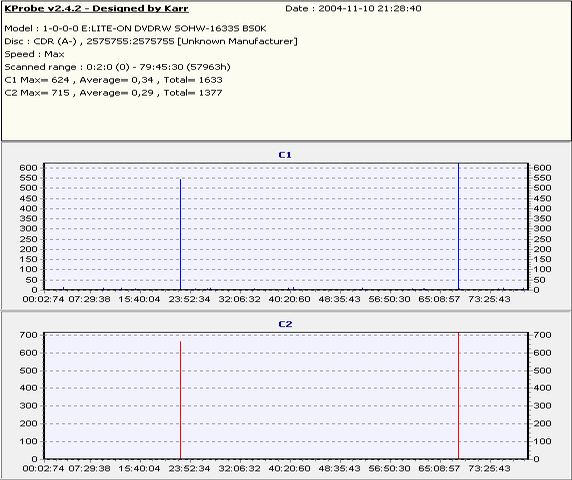The image size is (572, 480).
Task: Click the 700 value on C2 left axis
Action: pos(29,335)
